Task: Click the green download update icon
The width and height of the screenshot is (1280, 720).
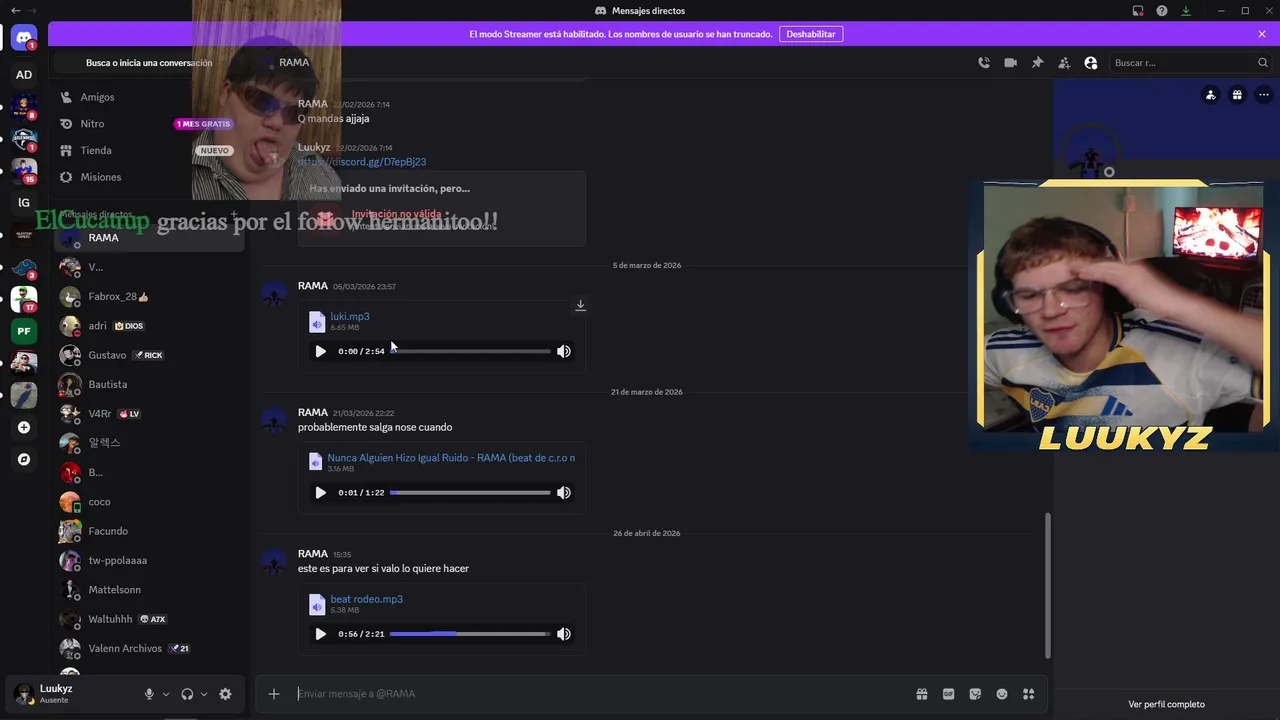Action: (x=1186, y=11)
